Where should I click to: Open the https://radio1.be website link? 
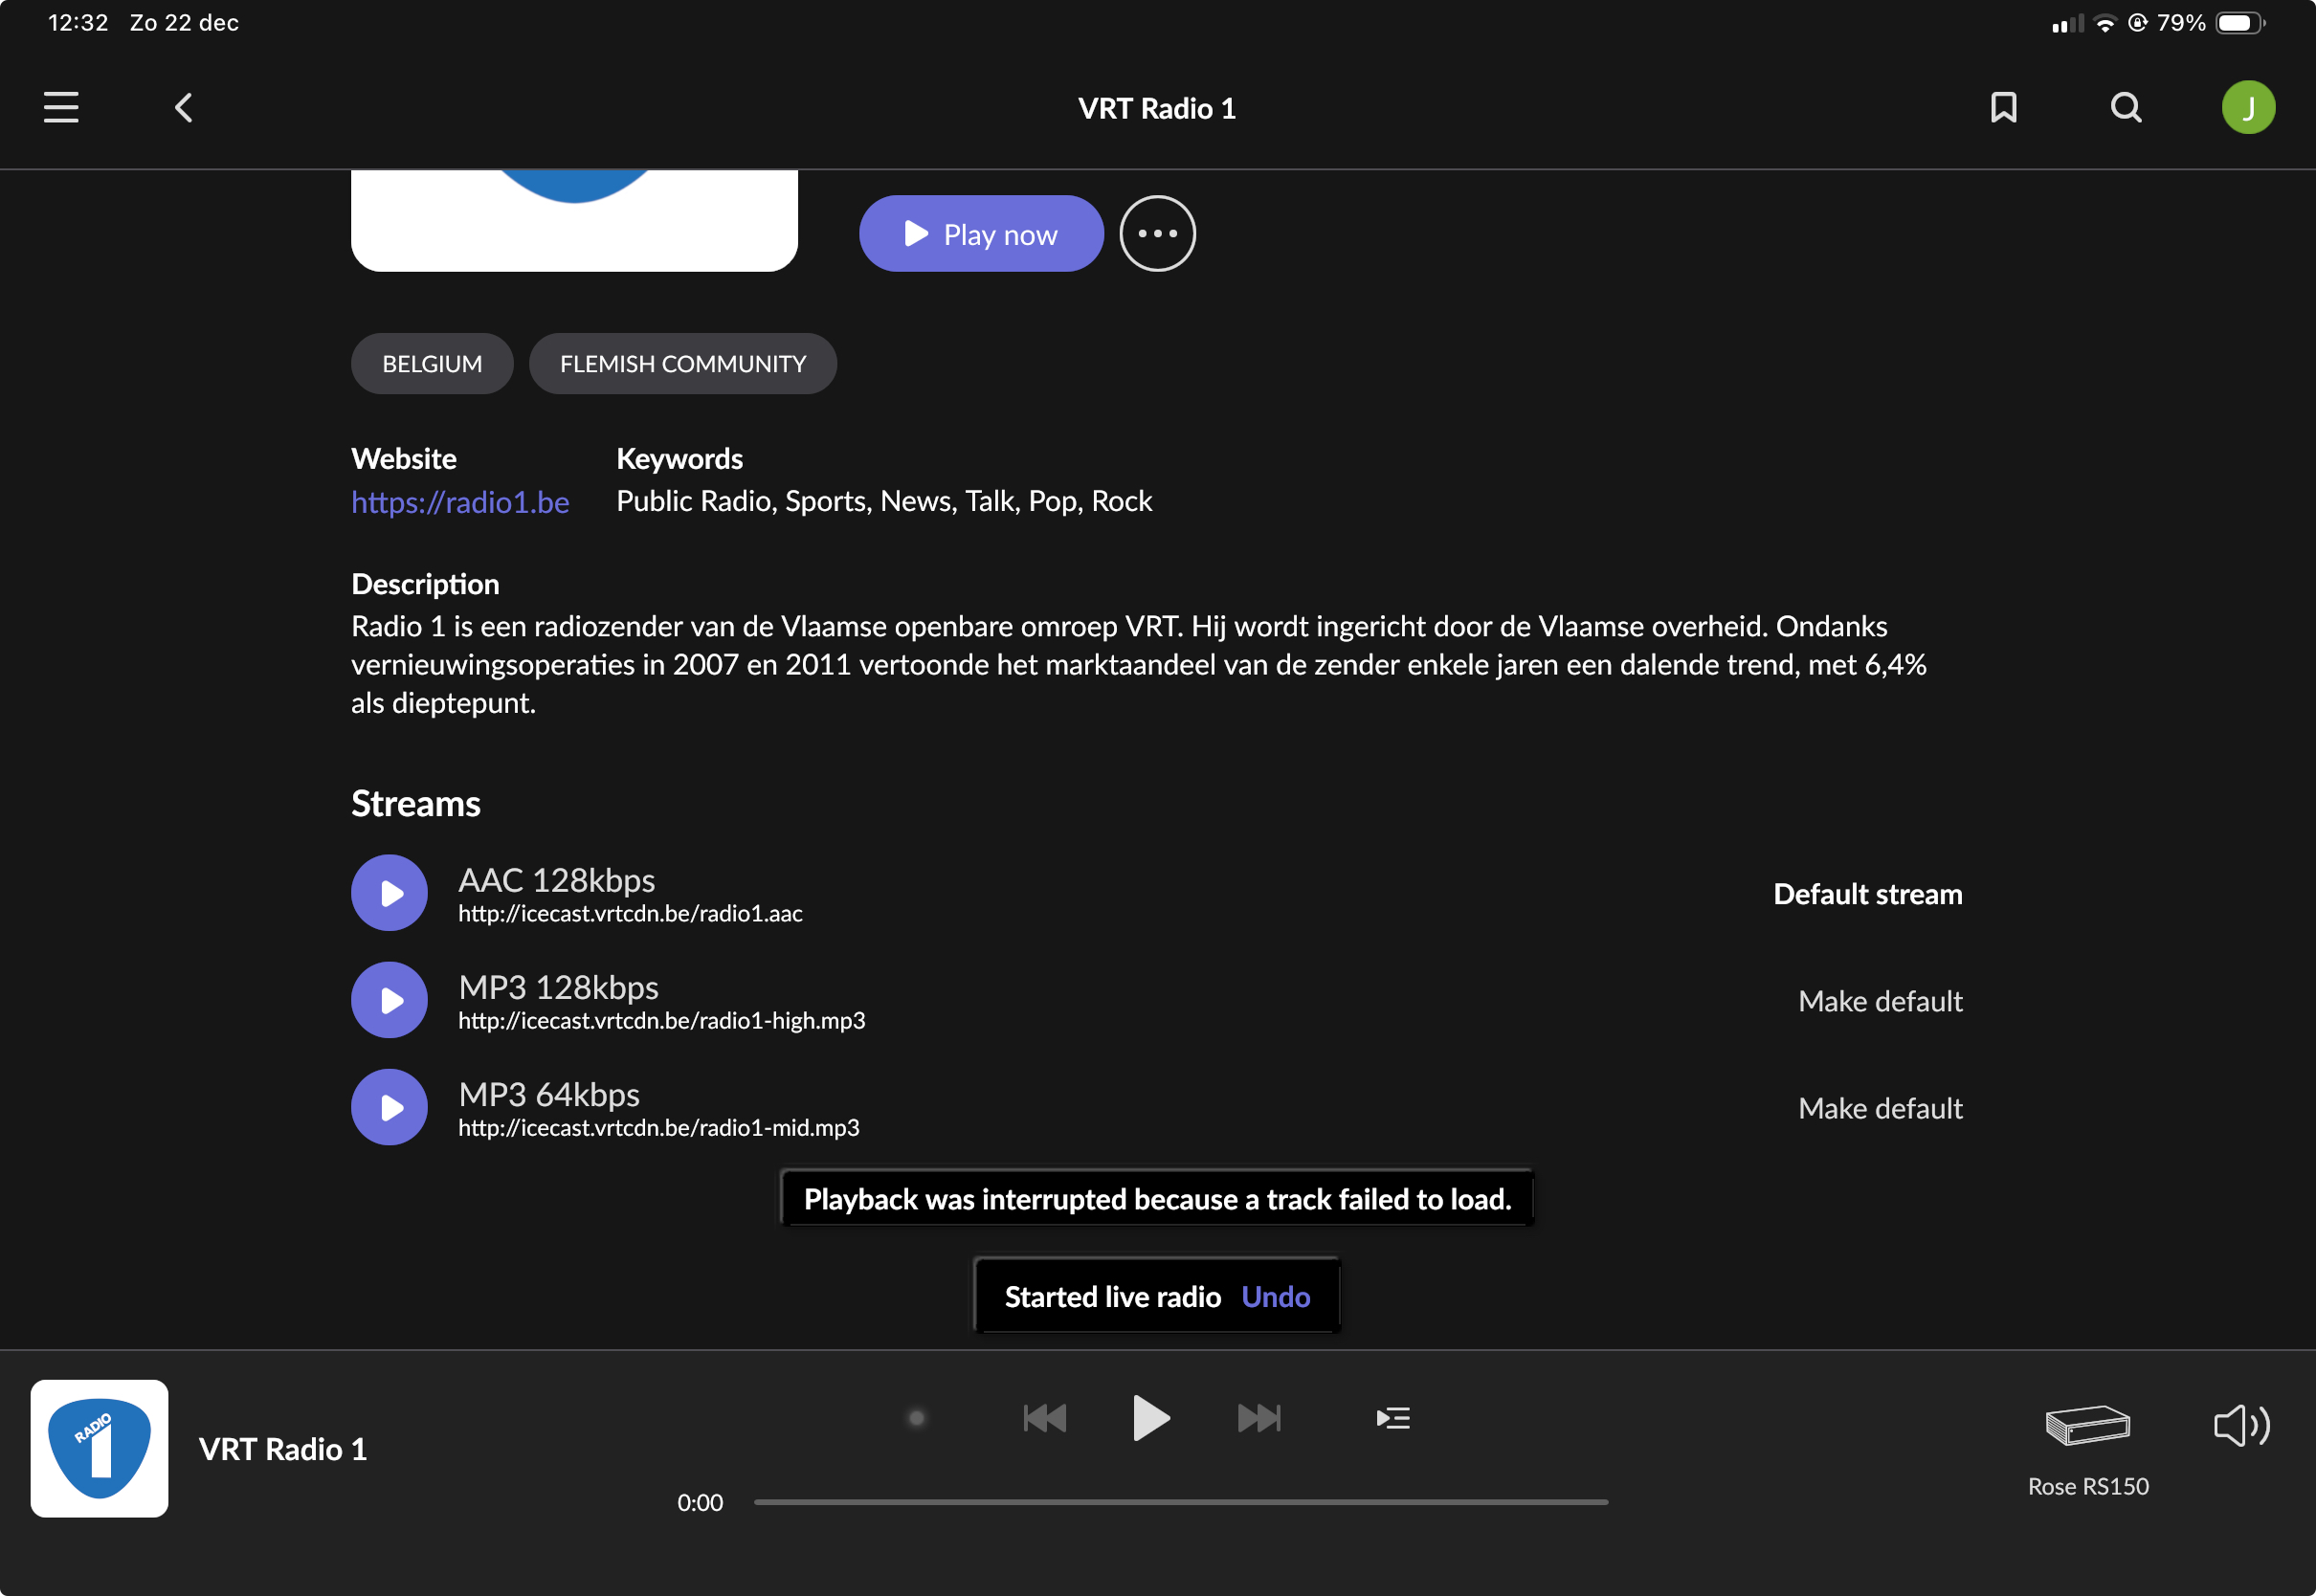460,502
